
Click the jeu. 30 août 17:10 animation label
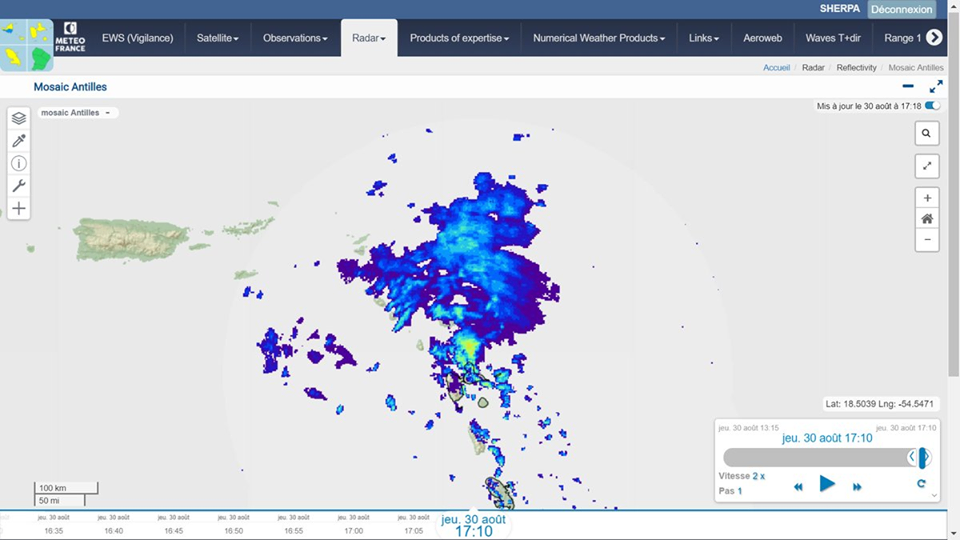click(827, 438)
